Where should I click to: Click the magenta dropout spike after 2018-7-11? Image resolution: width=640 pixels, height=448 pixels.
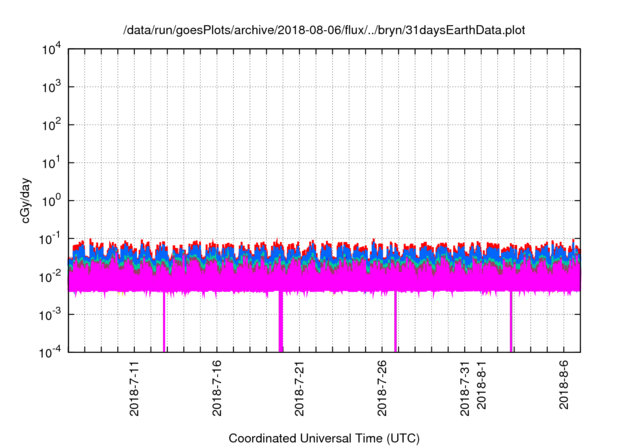164,322
